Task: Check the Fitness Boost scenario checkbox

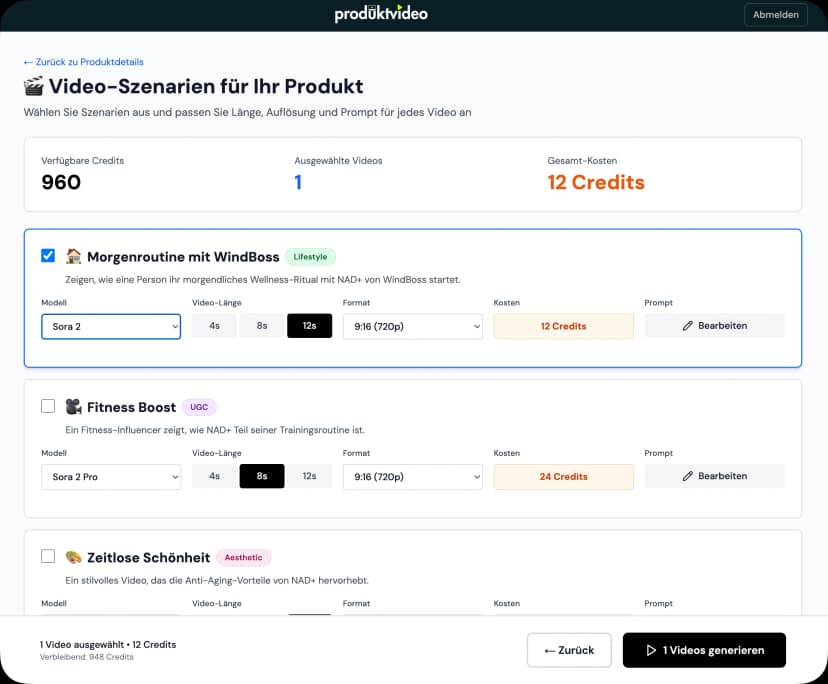Action: [x=48, y=406]
